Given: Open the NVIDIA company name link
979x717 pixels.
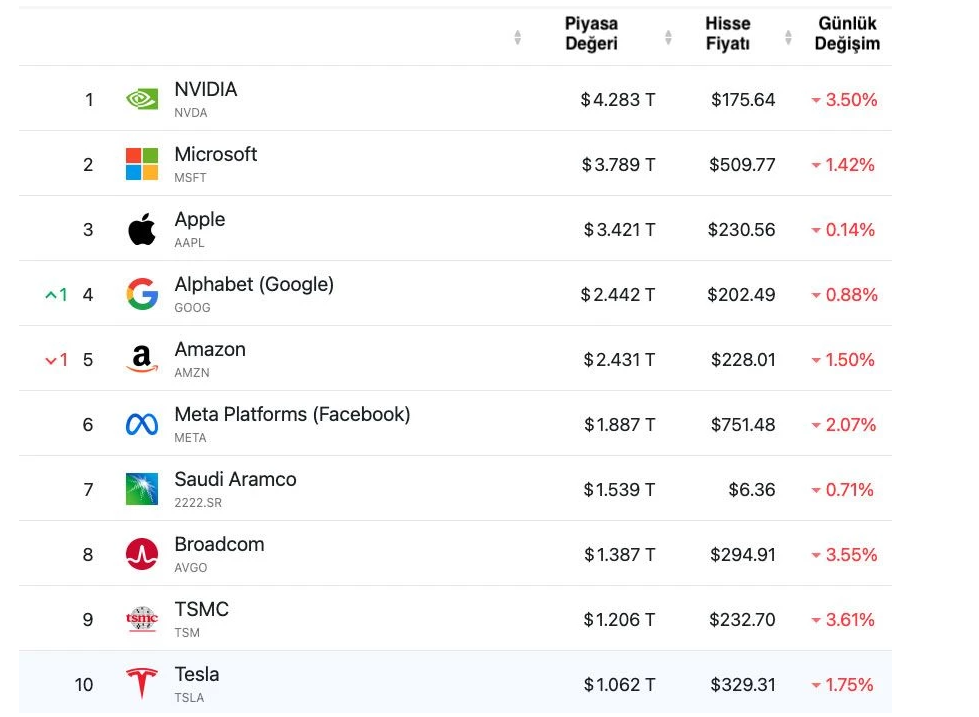Looking at the screenshot, I should click(206, 90).
